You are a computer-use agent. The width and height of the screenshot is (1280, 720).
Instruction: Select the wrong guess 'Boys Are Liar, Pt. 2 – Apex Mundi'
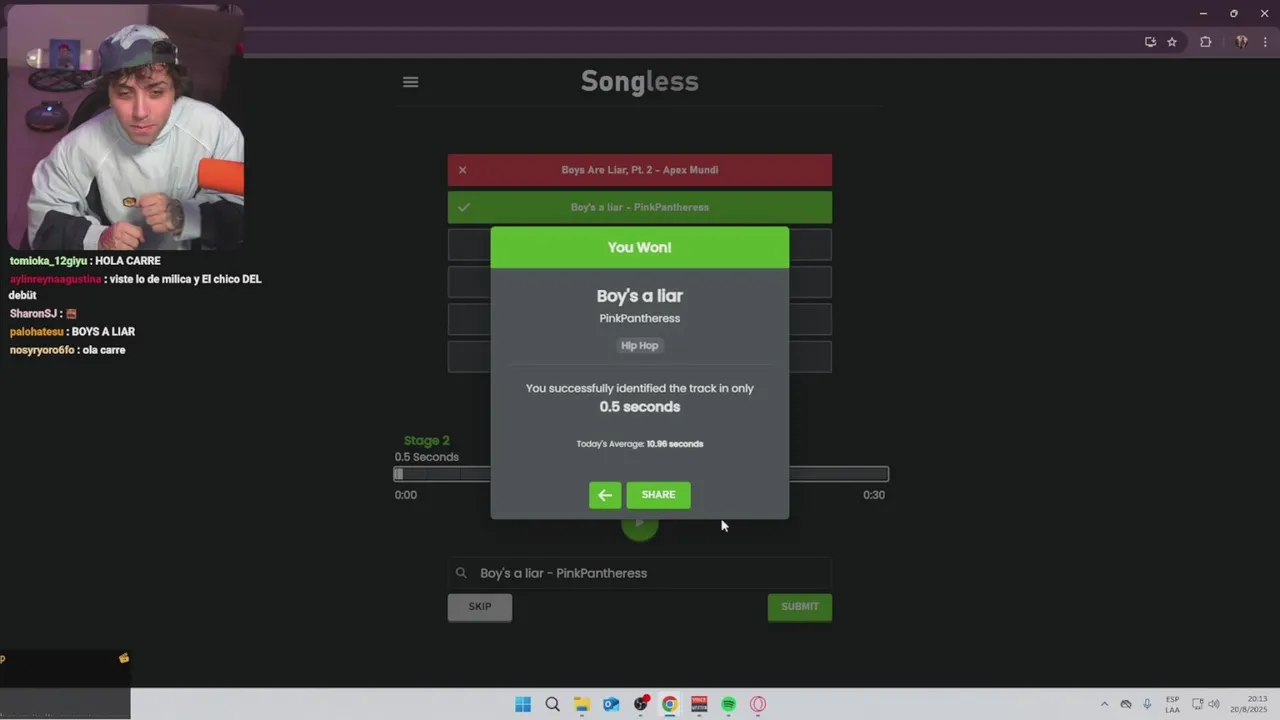[640, 170]
